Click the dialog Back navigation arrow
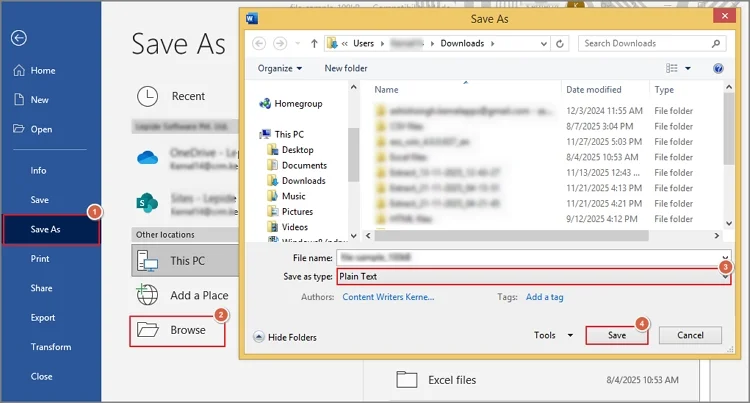This screenshot has height=403, width=750. click(259, 44)
